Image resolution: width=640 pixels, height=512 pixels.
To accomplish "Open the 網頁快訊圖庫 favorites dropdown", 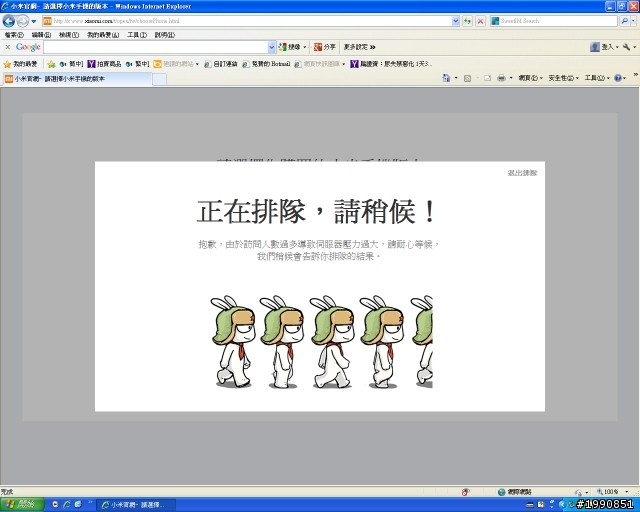I will 320,64.
